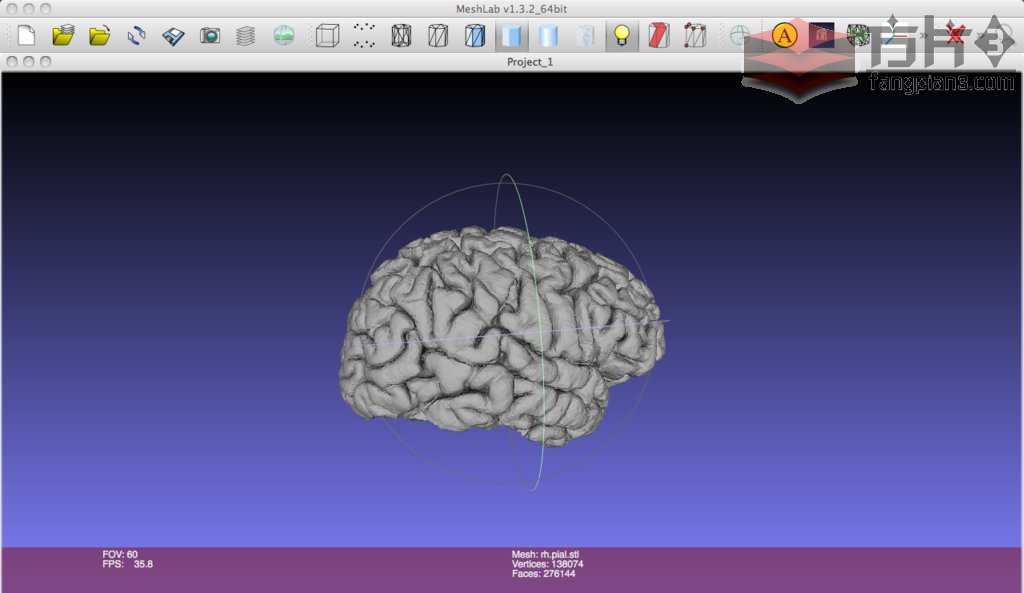This screenshot has height=593, width=1024.
Task: Import a mesh file
Action: [99, 35]
